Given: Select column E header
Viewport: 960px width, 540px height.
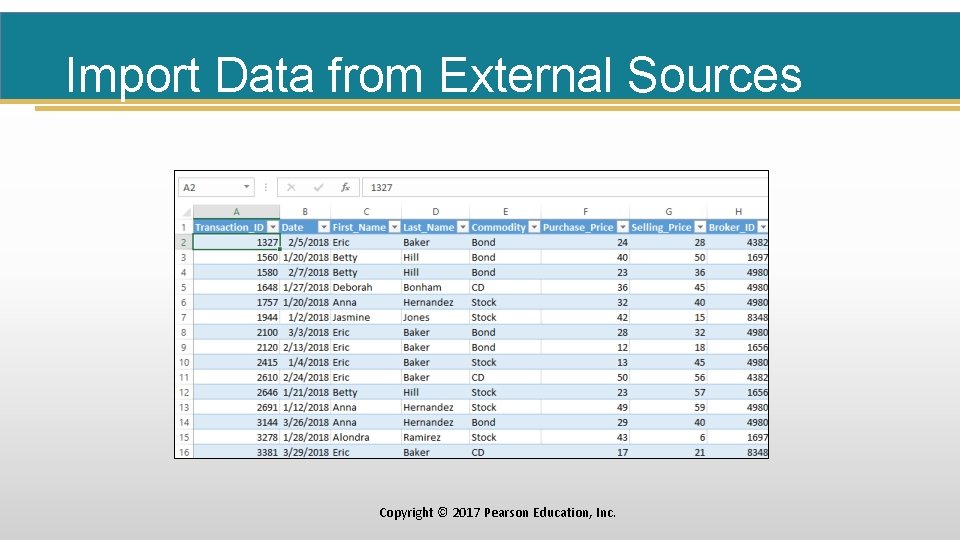Looking at the screenshot, I should 505,212.
